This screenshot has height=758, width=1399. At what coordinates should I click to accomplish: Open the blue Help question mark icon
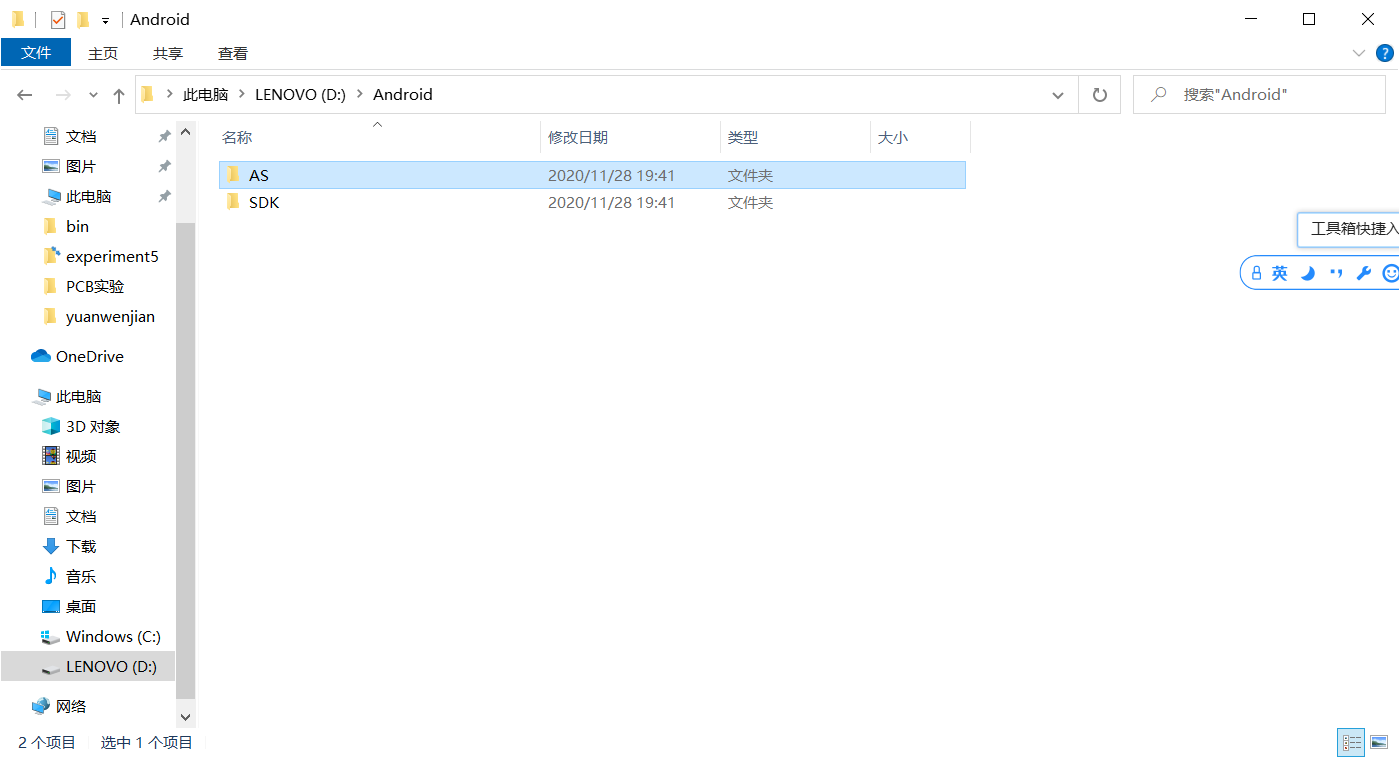pos(1385,53)
